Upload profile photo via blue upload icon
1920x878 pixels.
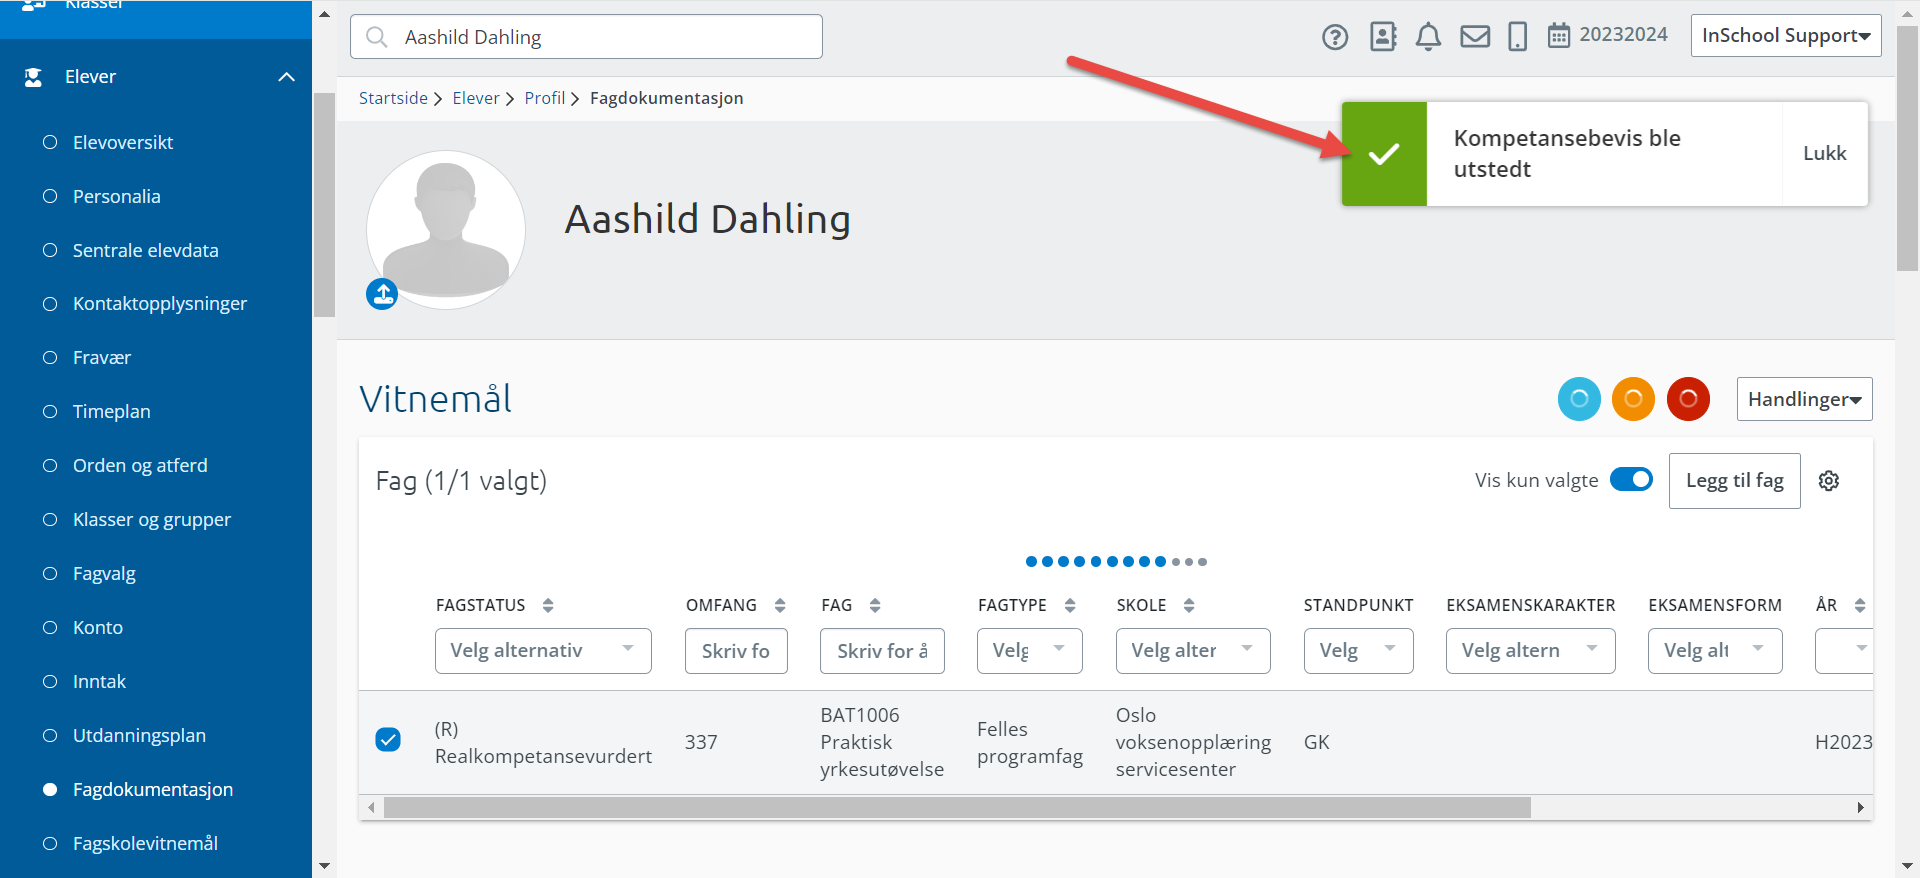pyautogui.click(x=382, y=294)
